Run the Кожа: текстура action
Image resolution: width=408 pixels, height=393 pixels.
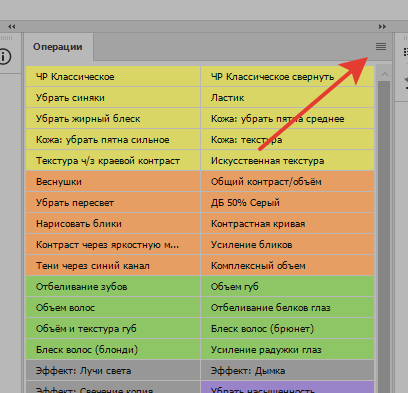coord(287,139)
